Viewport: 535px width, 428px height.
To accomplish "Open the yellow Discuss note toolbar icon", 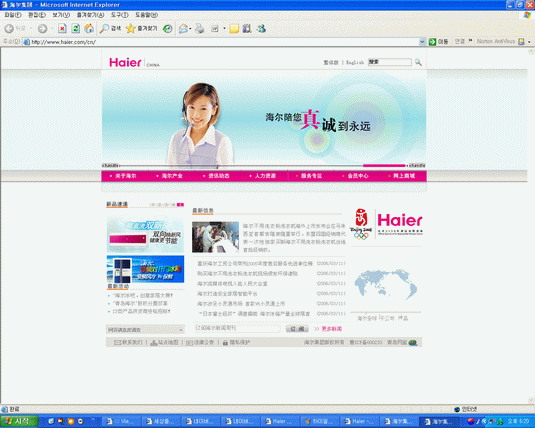I will 234,29.
